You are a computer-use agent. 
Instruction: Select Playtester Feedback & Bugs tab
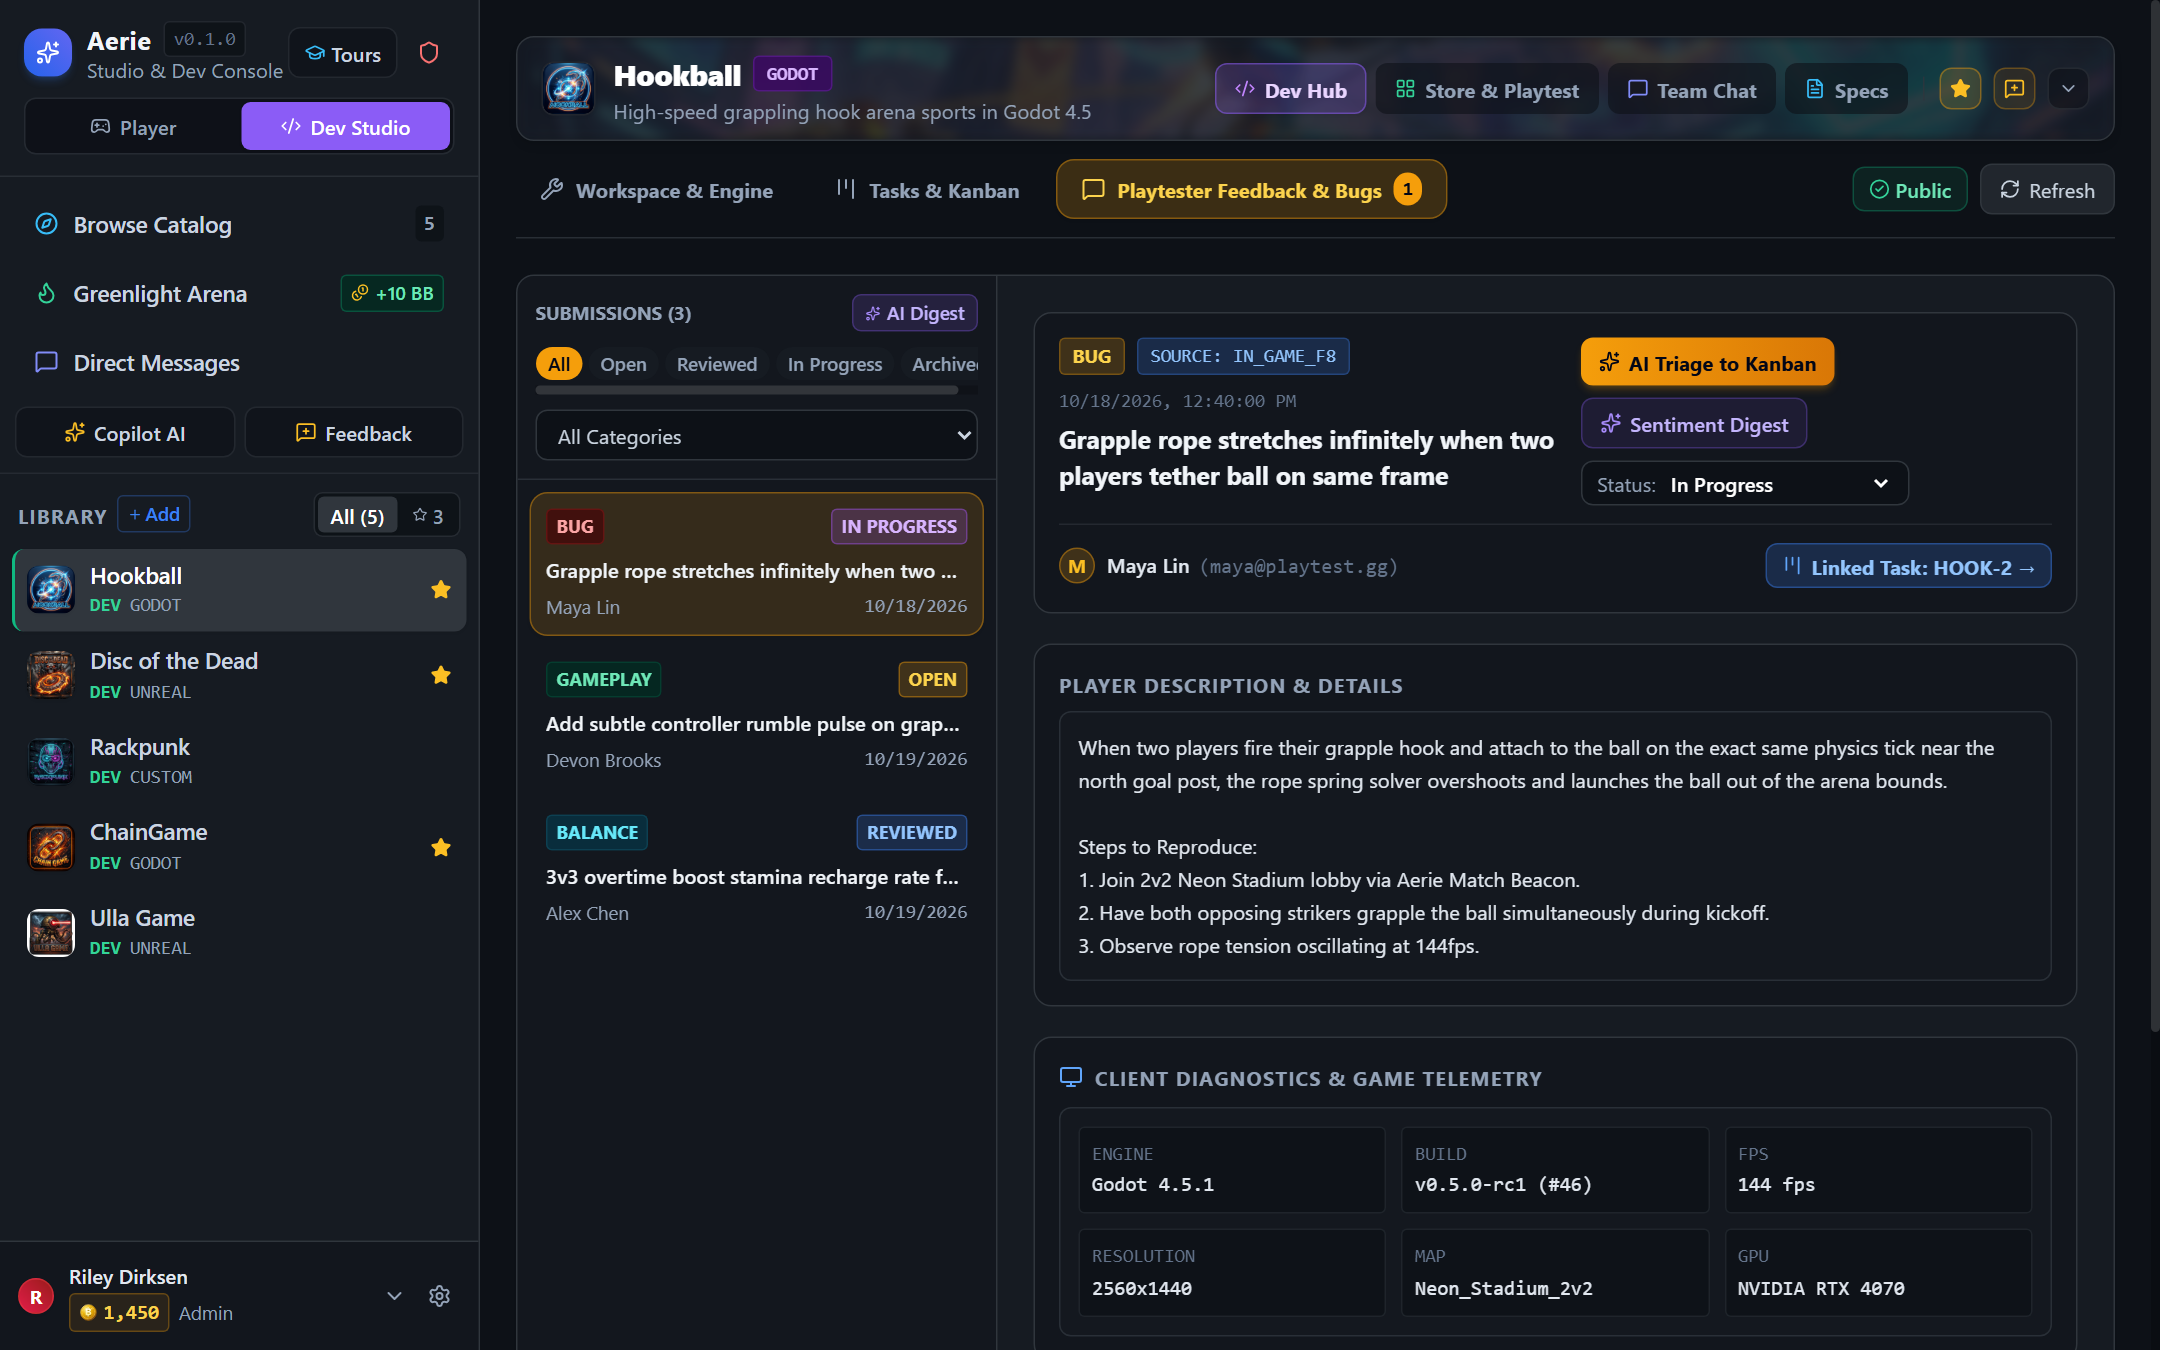point(1251,190)
